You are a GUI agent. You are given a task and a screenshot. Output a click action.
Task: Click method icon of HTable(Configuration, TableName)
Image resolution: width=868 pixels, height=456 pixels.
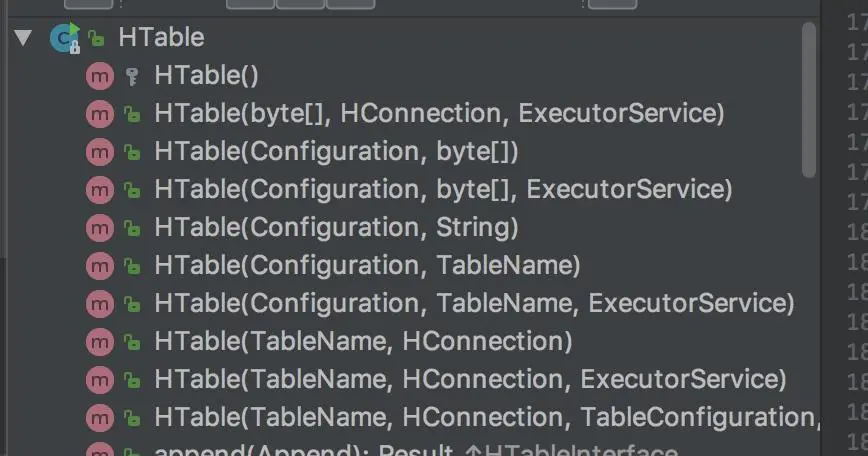coord(100,266)
